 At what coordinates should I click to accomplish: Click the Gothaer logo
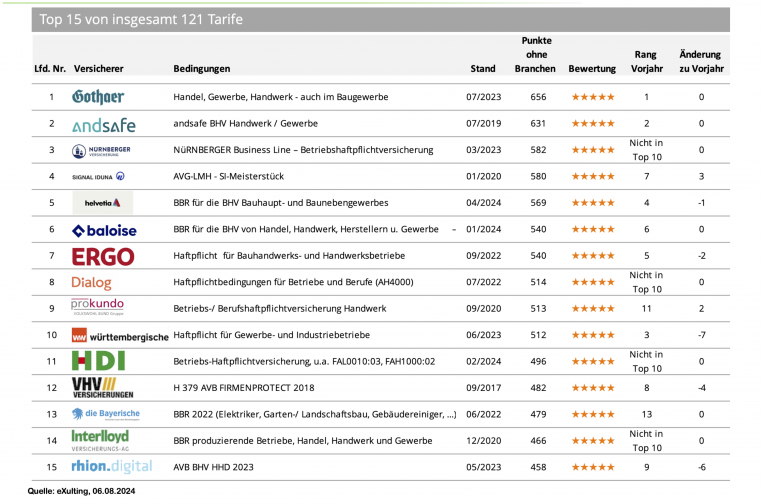98,97
